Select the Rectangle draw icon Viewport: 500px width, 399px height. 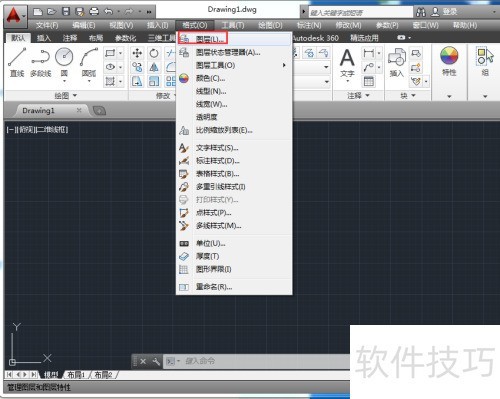coord(110,53)
